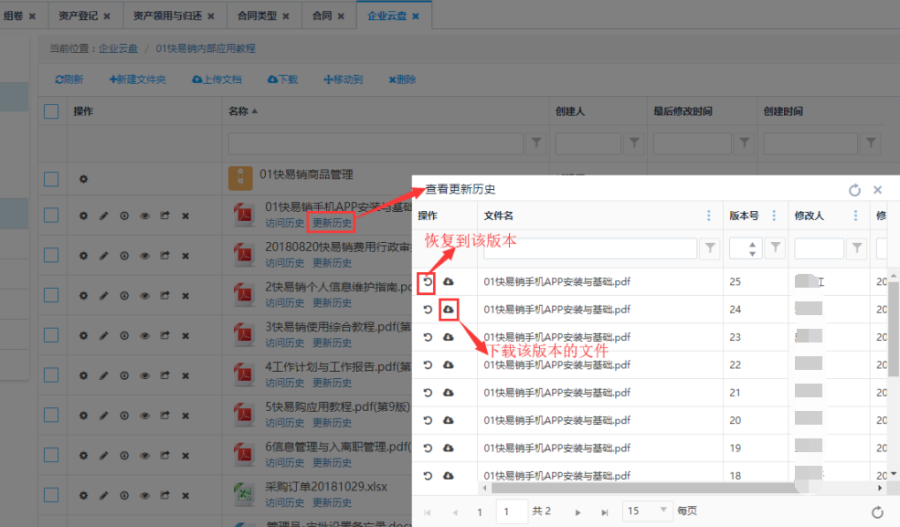Open the page size dropdown showing 15

tap(646, 511)
